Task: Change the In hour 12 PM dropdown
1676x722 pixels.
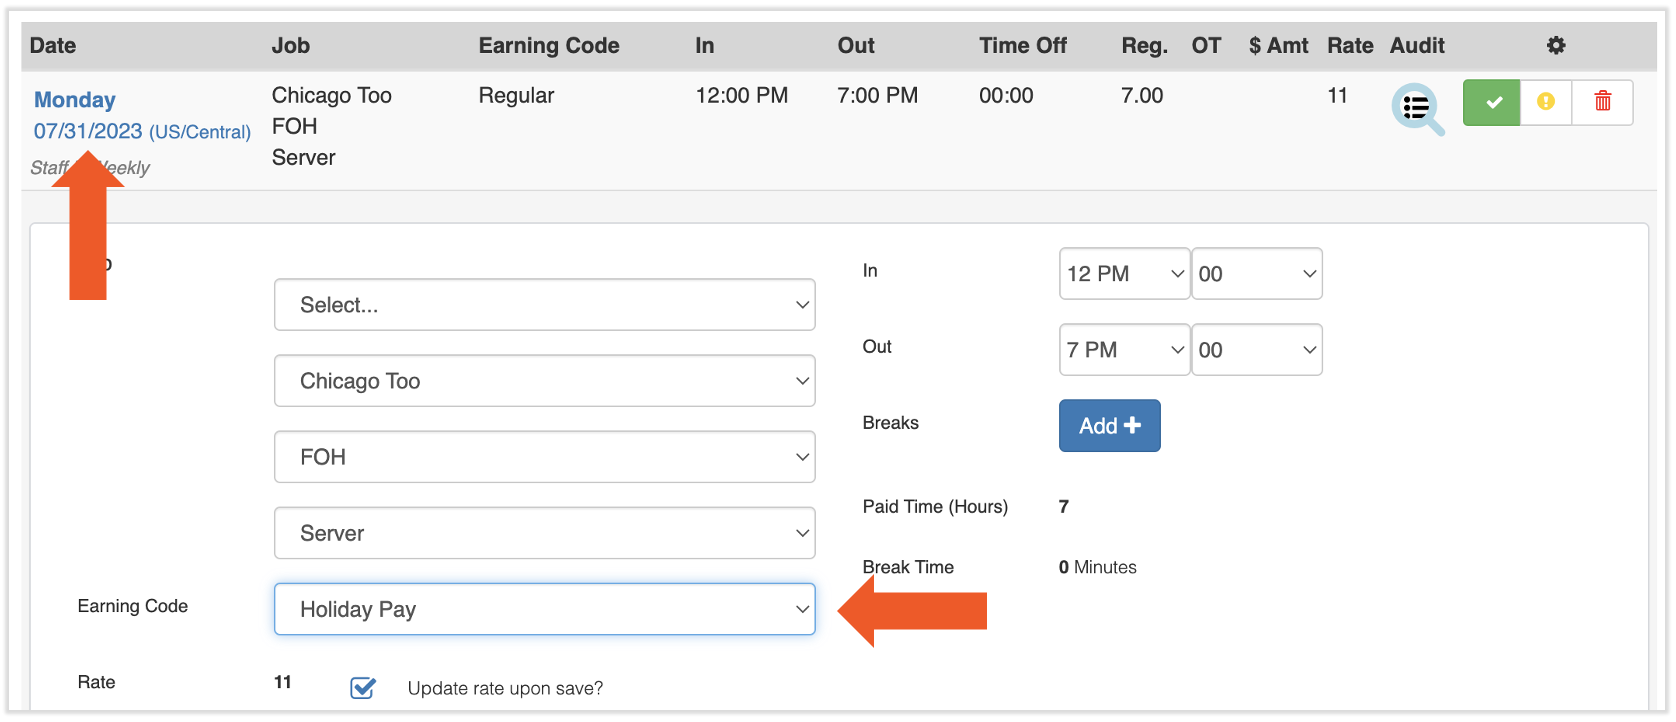Action: point(1124,274)
